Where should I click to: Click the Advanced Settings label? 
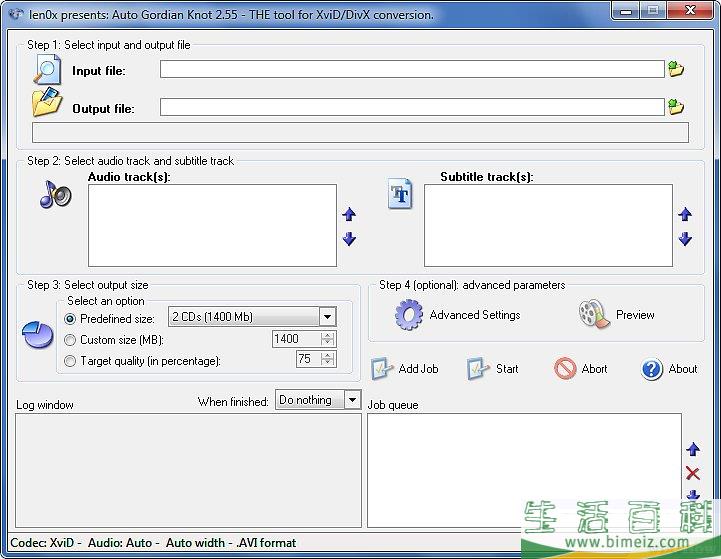point(475,315)
